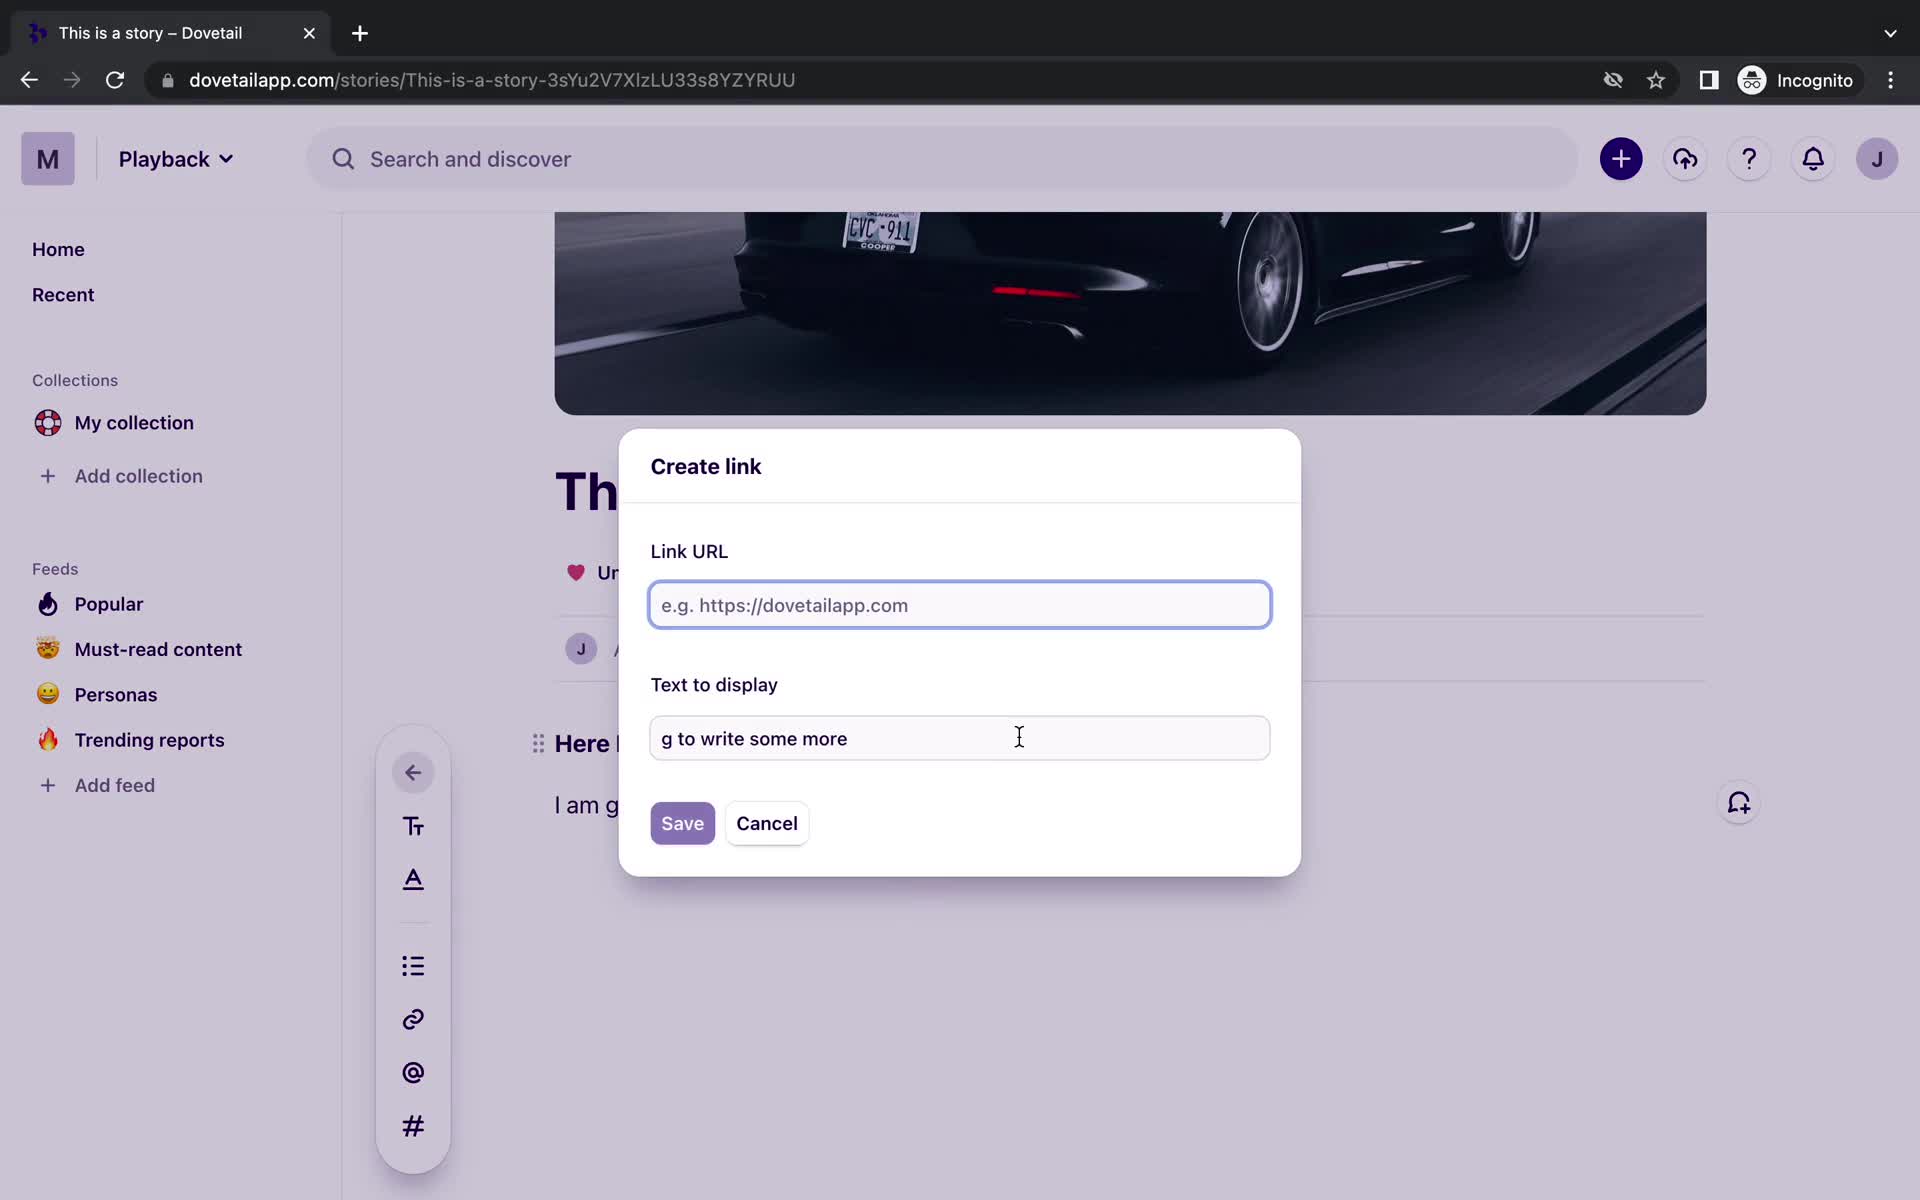Open the help question mark menu
The height and width of the screenshot is (1200, 1920).
coord(1749,159)
